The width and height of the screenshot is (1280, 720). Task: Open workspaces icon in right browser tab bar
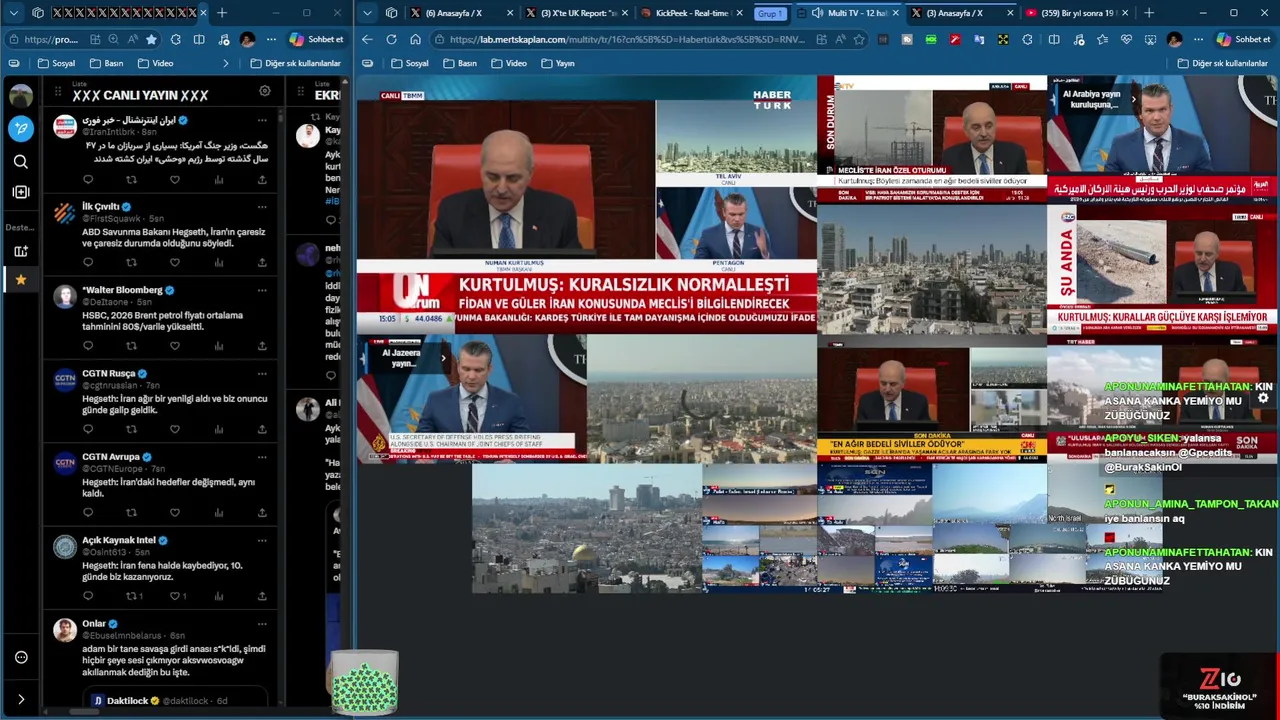click(x=392, y=13)
